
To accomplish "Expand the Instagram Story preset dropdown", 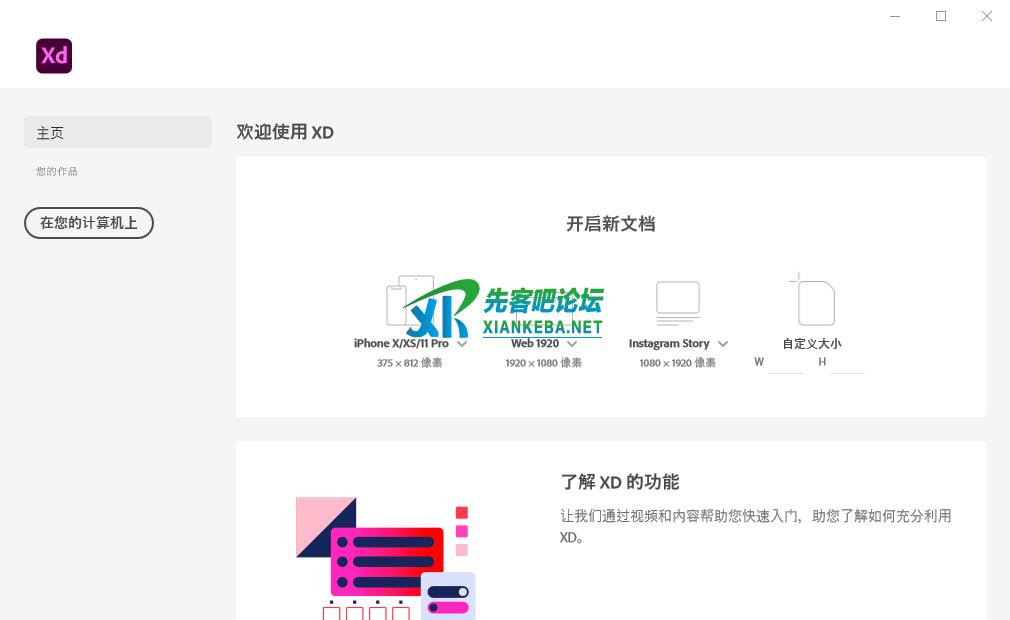I will click(723, 344).
